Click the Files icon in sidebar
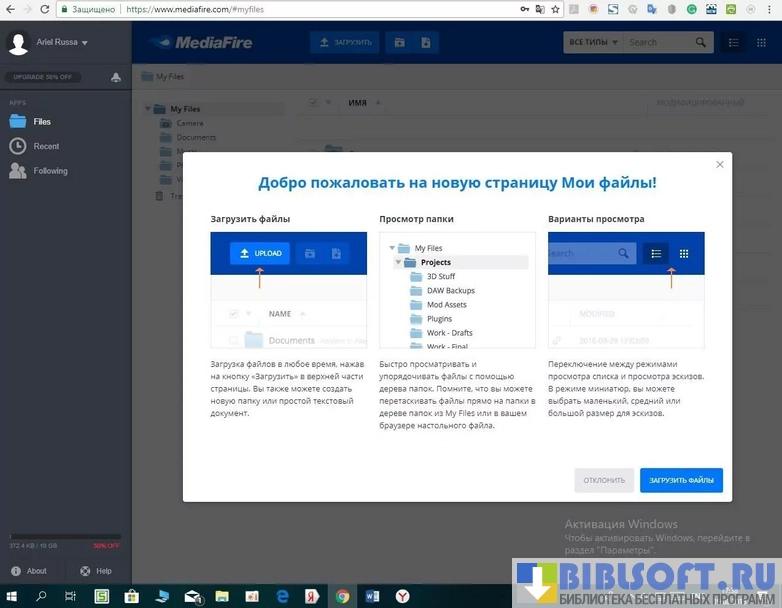Viewport: 782px width, 608px height. click(17, 121)
